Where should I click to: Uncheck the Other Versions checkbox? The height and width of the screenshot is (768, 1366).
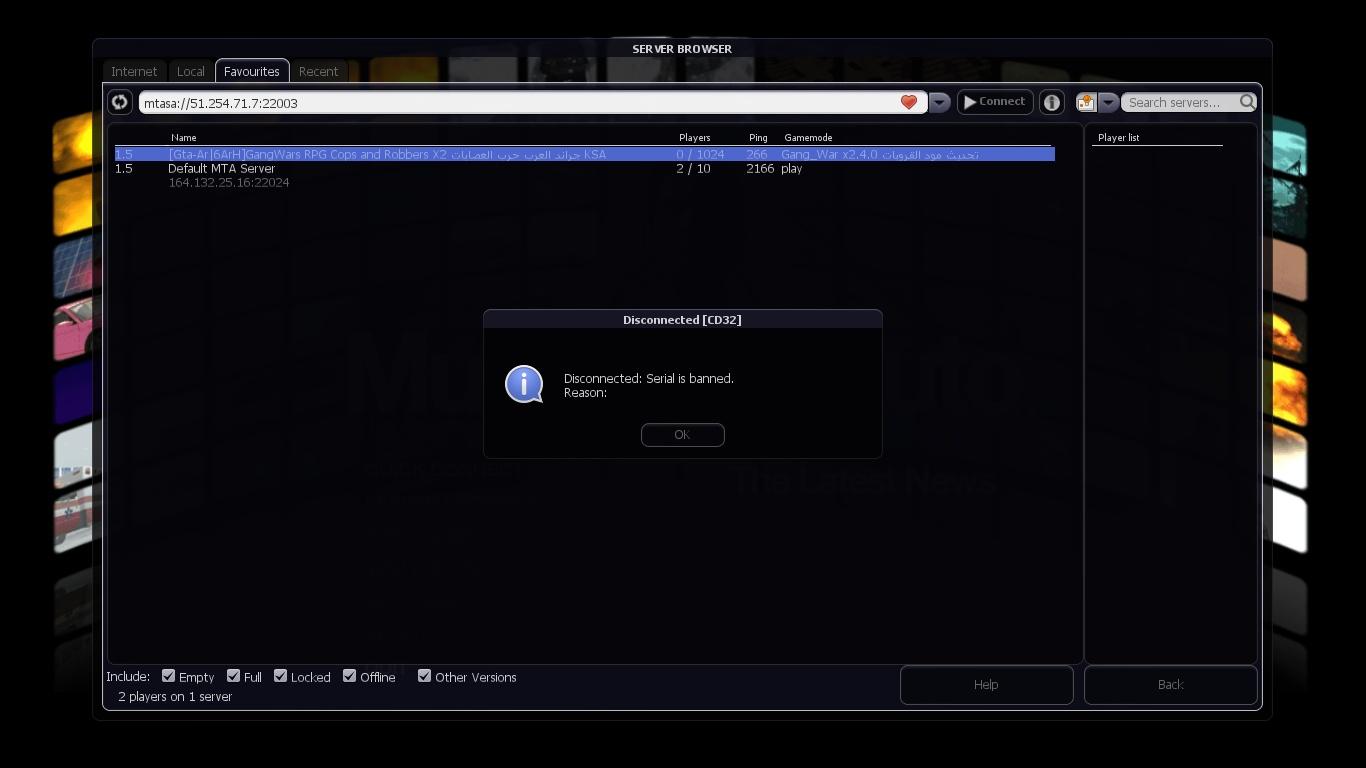click(424, 676)
